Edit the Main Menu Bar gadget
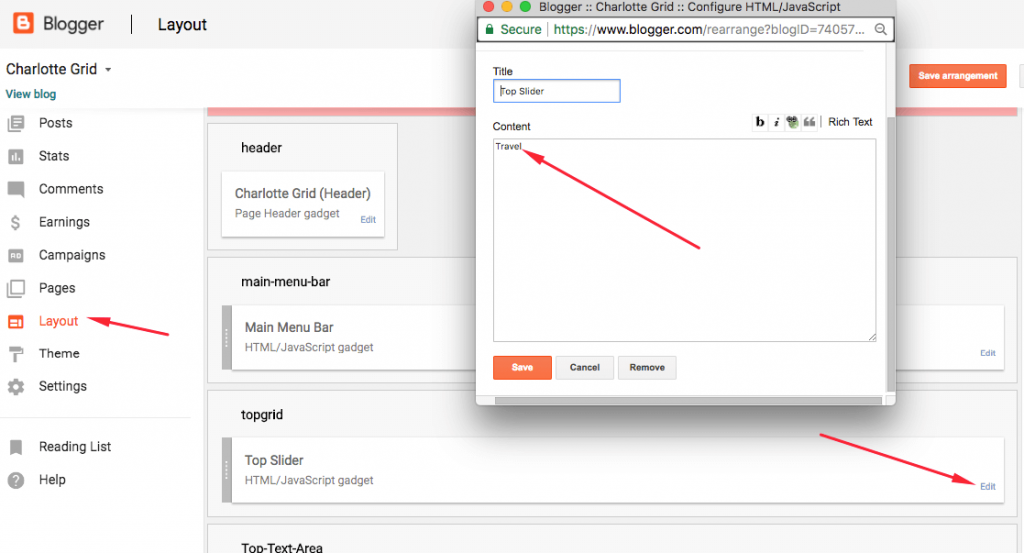Viewport: 1024px width, 553px height. 987,353
